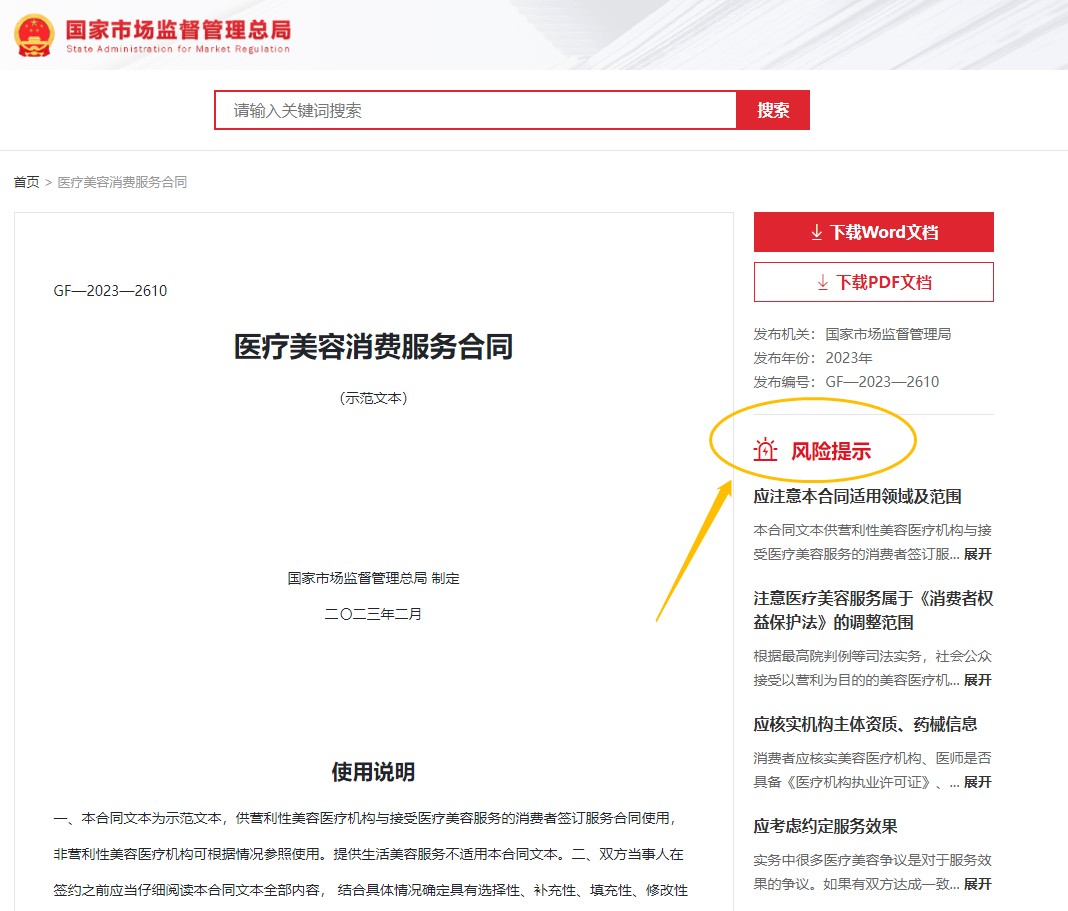Click the download arrow icon on PDF button
Viewport: 1068px width, 911px height.
point(823,282)
